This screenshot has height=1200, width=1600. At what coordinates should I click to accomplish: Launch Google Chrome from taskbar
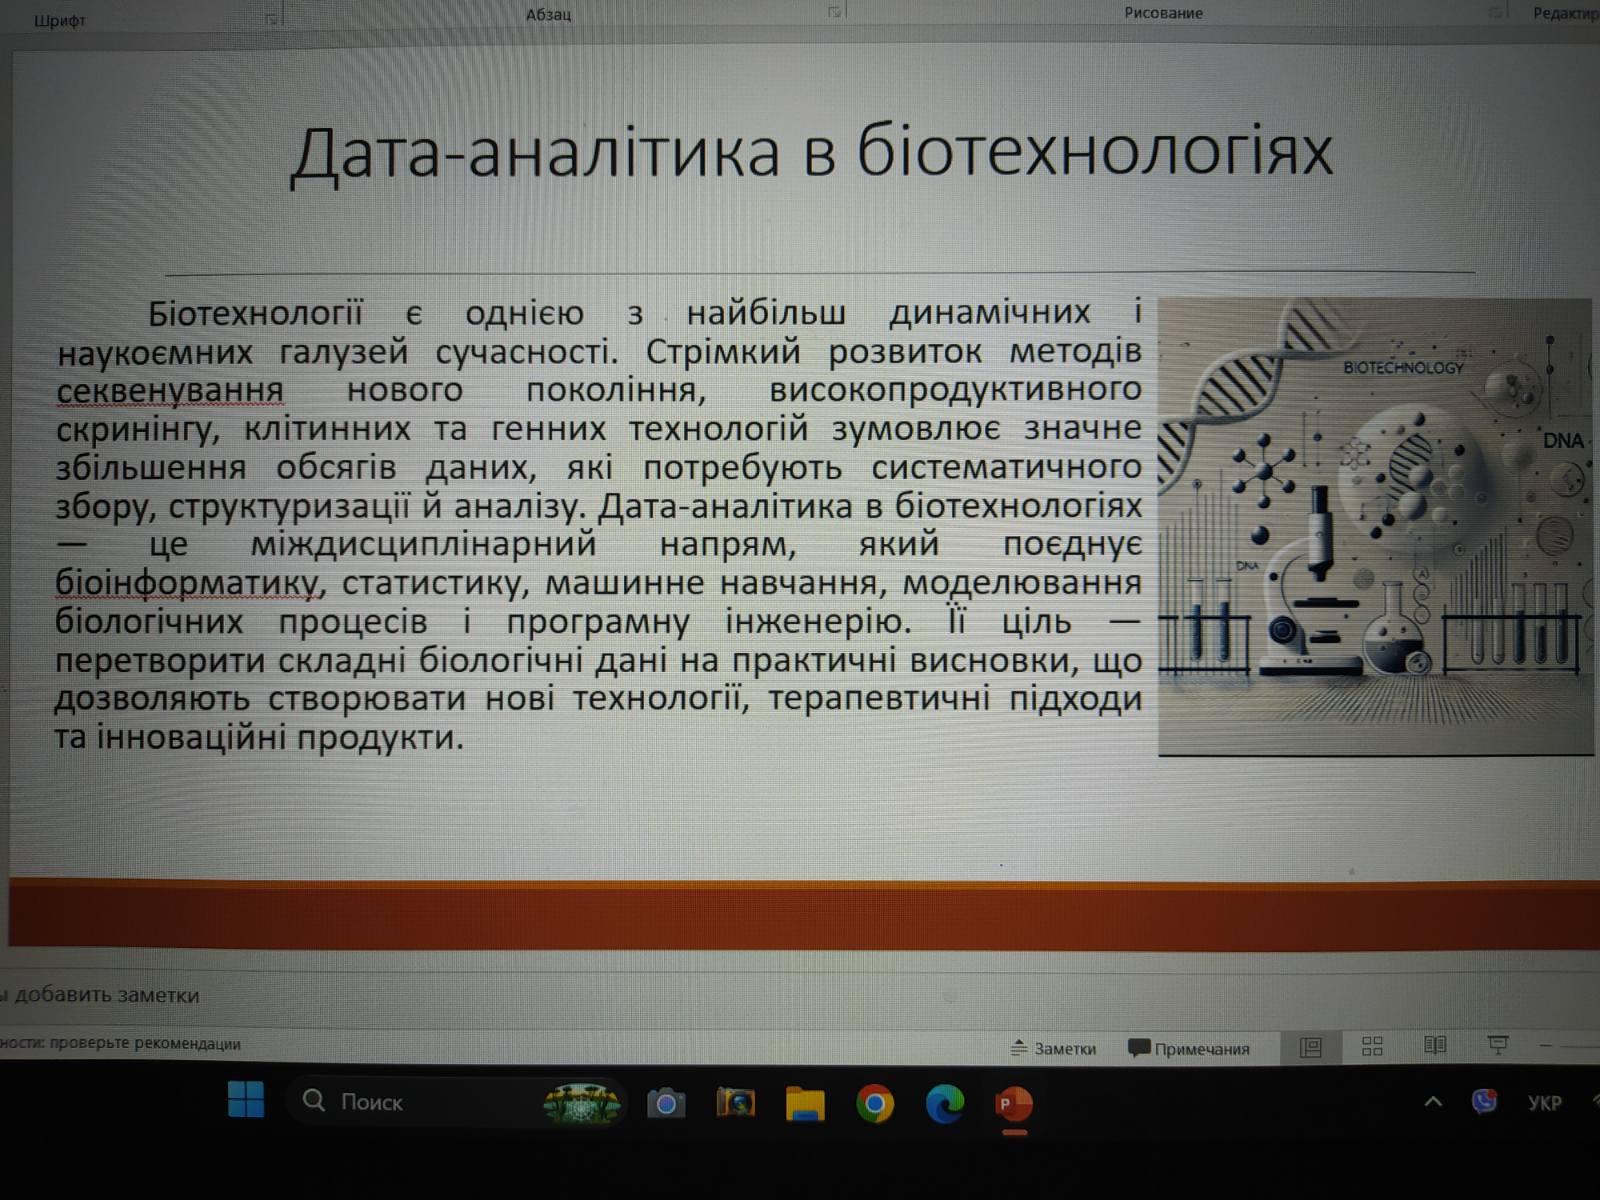(875, 1104)
